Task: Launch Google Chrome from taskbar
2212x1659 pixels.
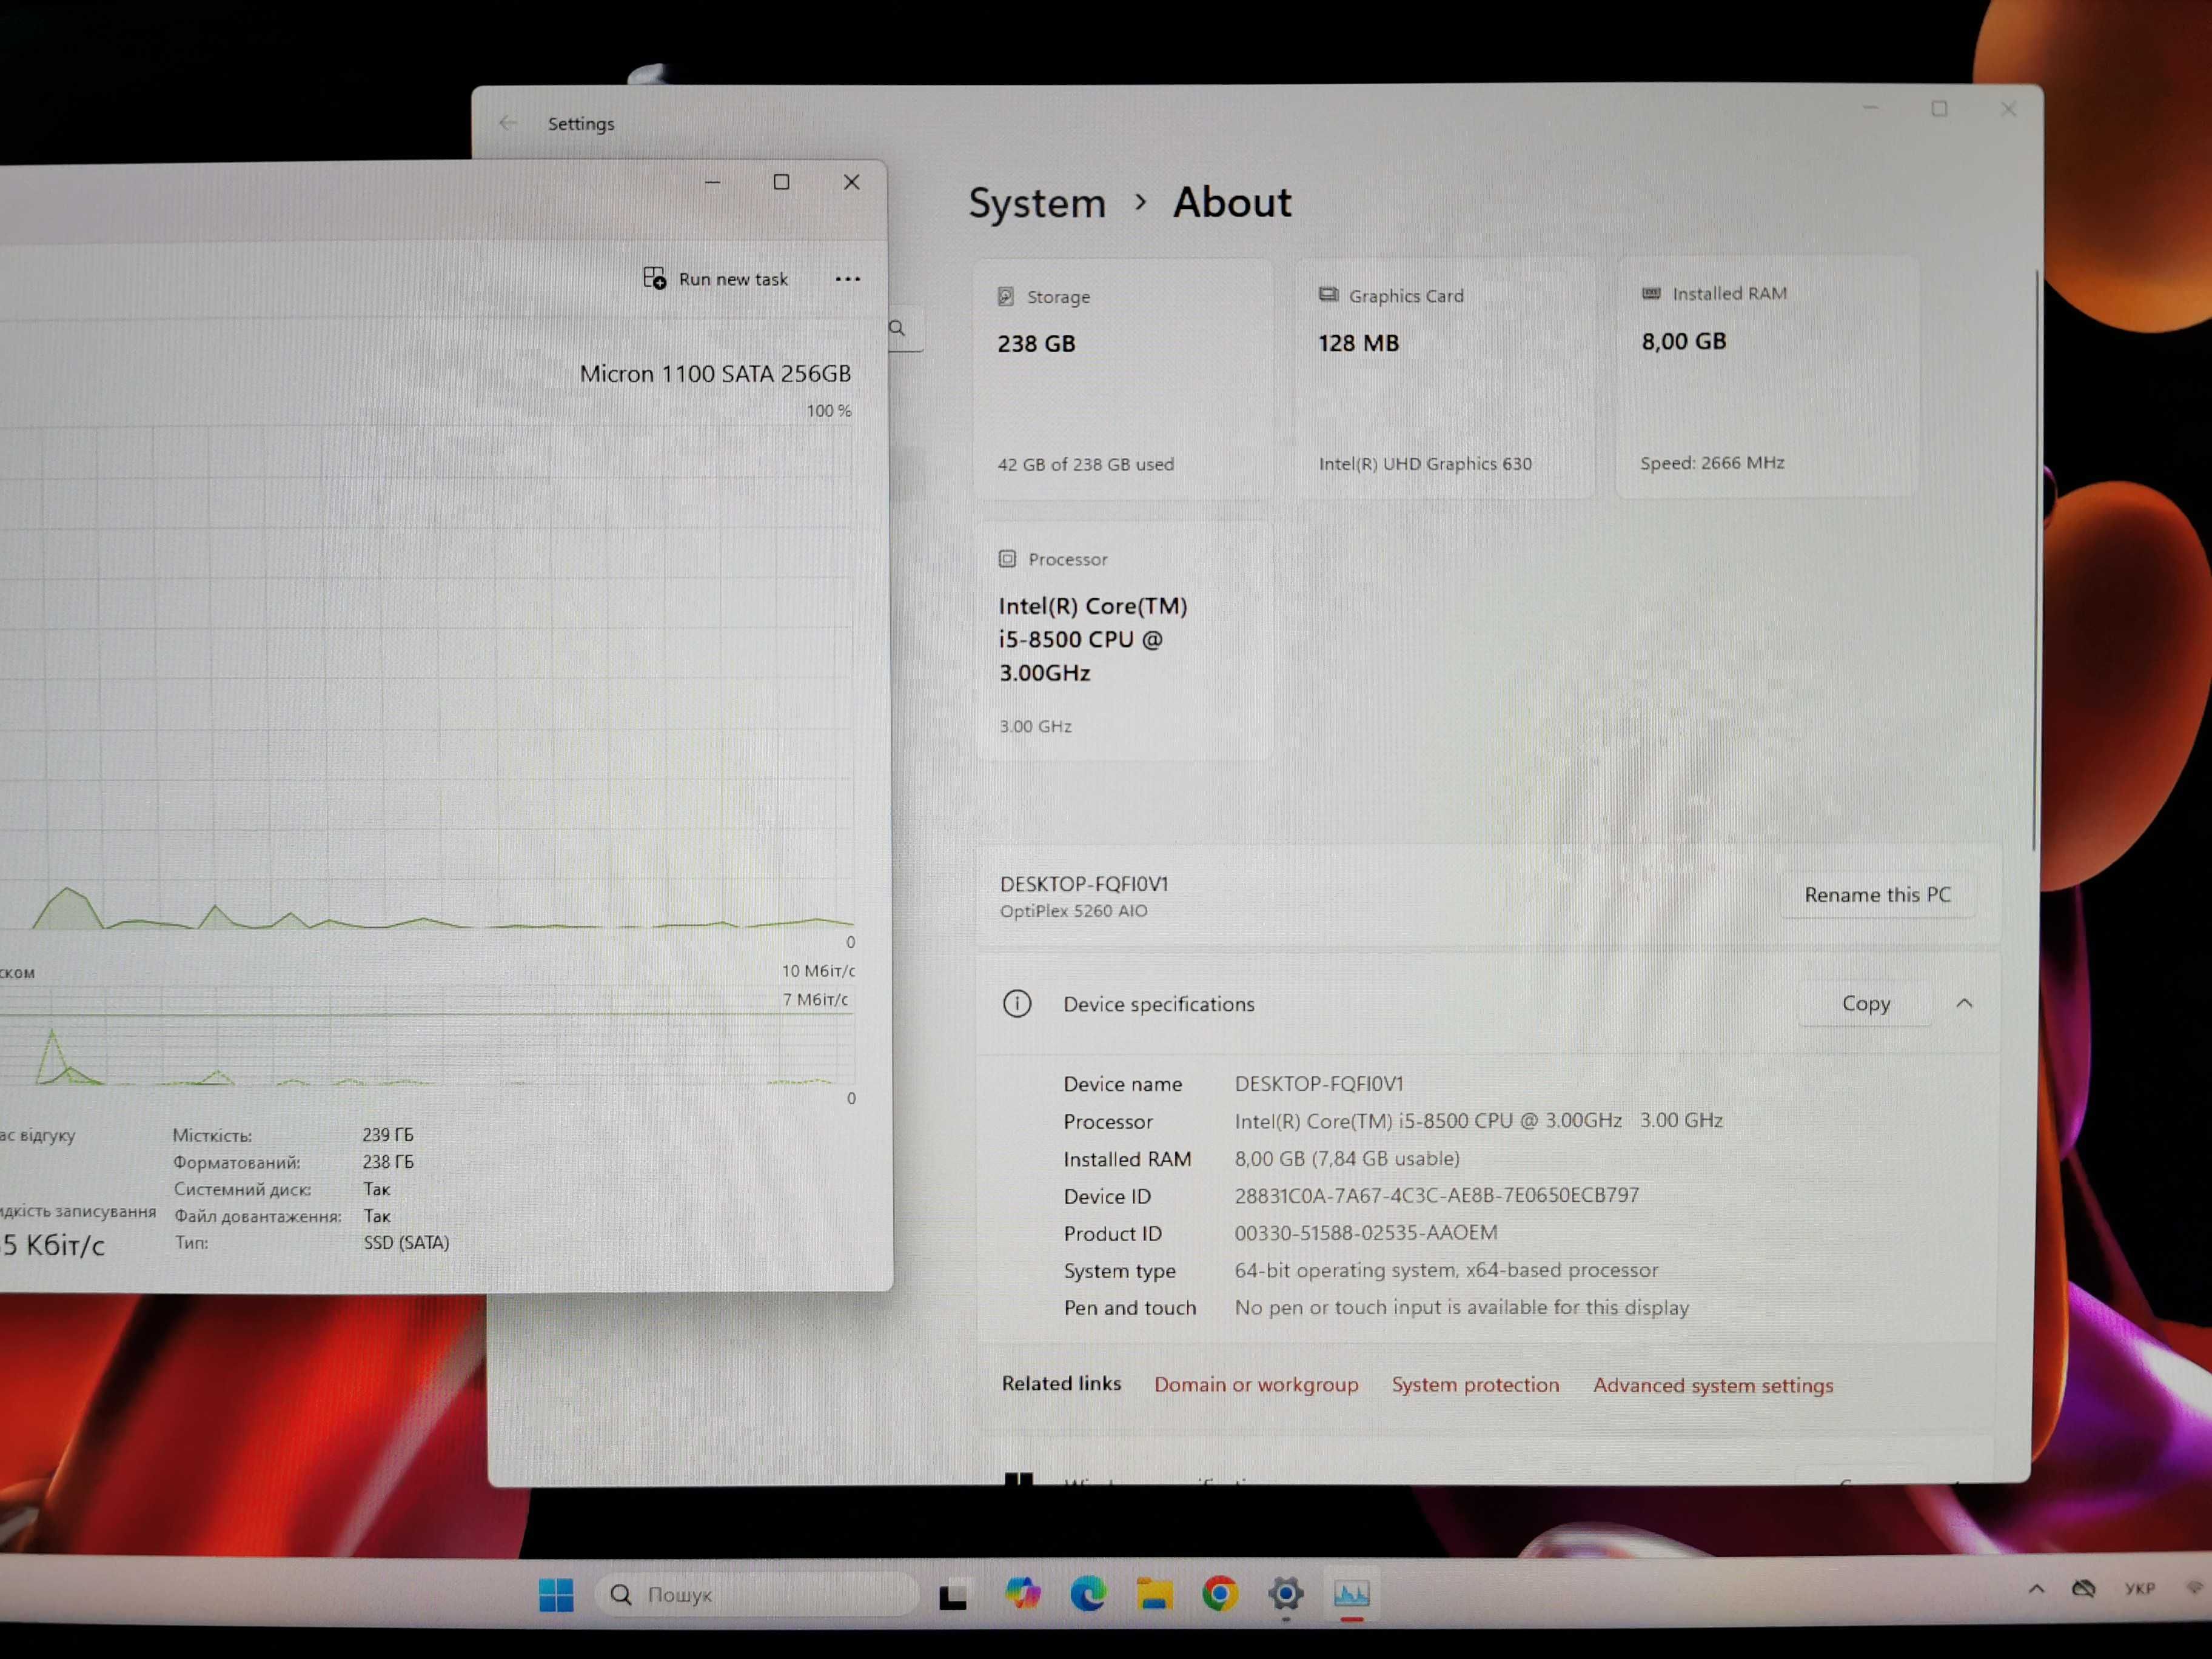Action: click(x=1220, y=1593)
